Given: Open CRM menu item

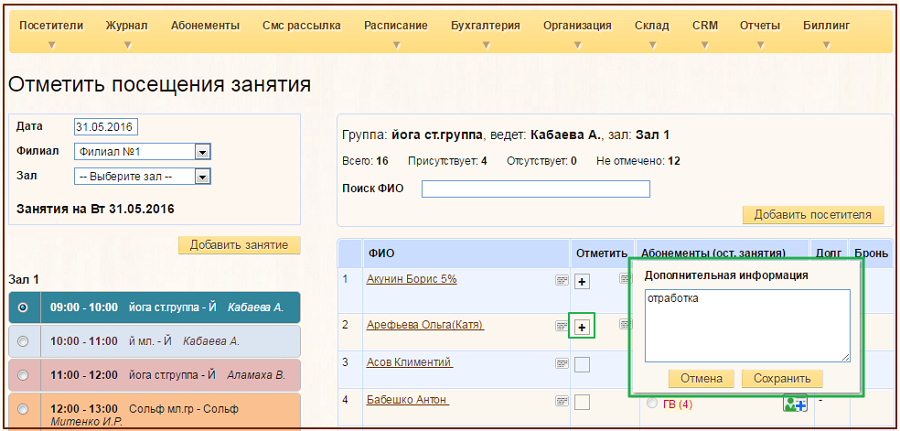Looking at the screenshot, I should [x=705, y=25].
